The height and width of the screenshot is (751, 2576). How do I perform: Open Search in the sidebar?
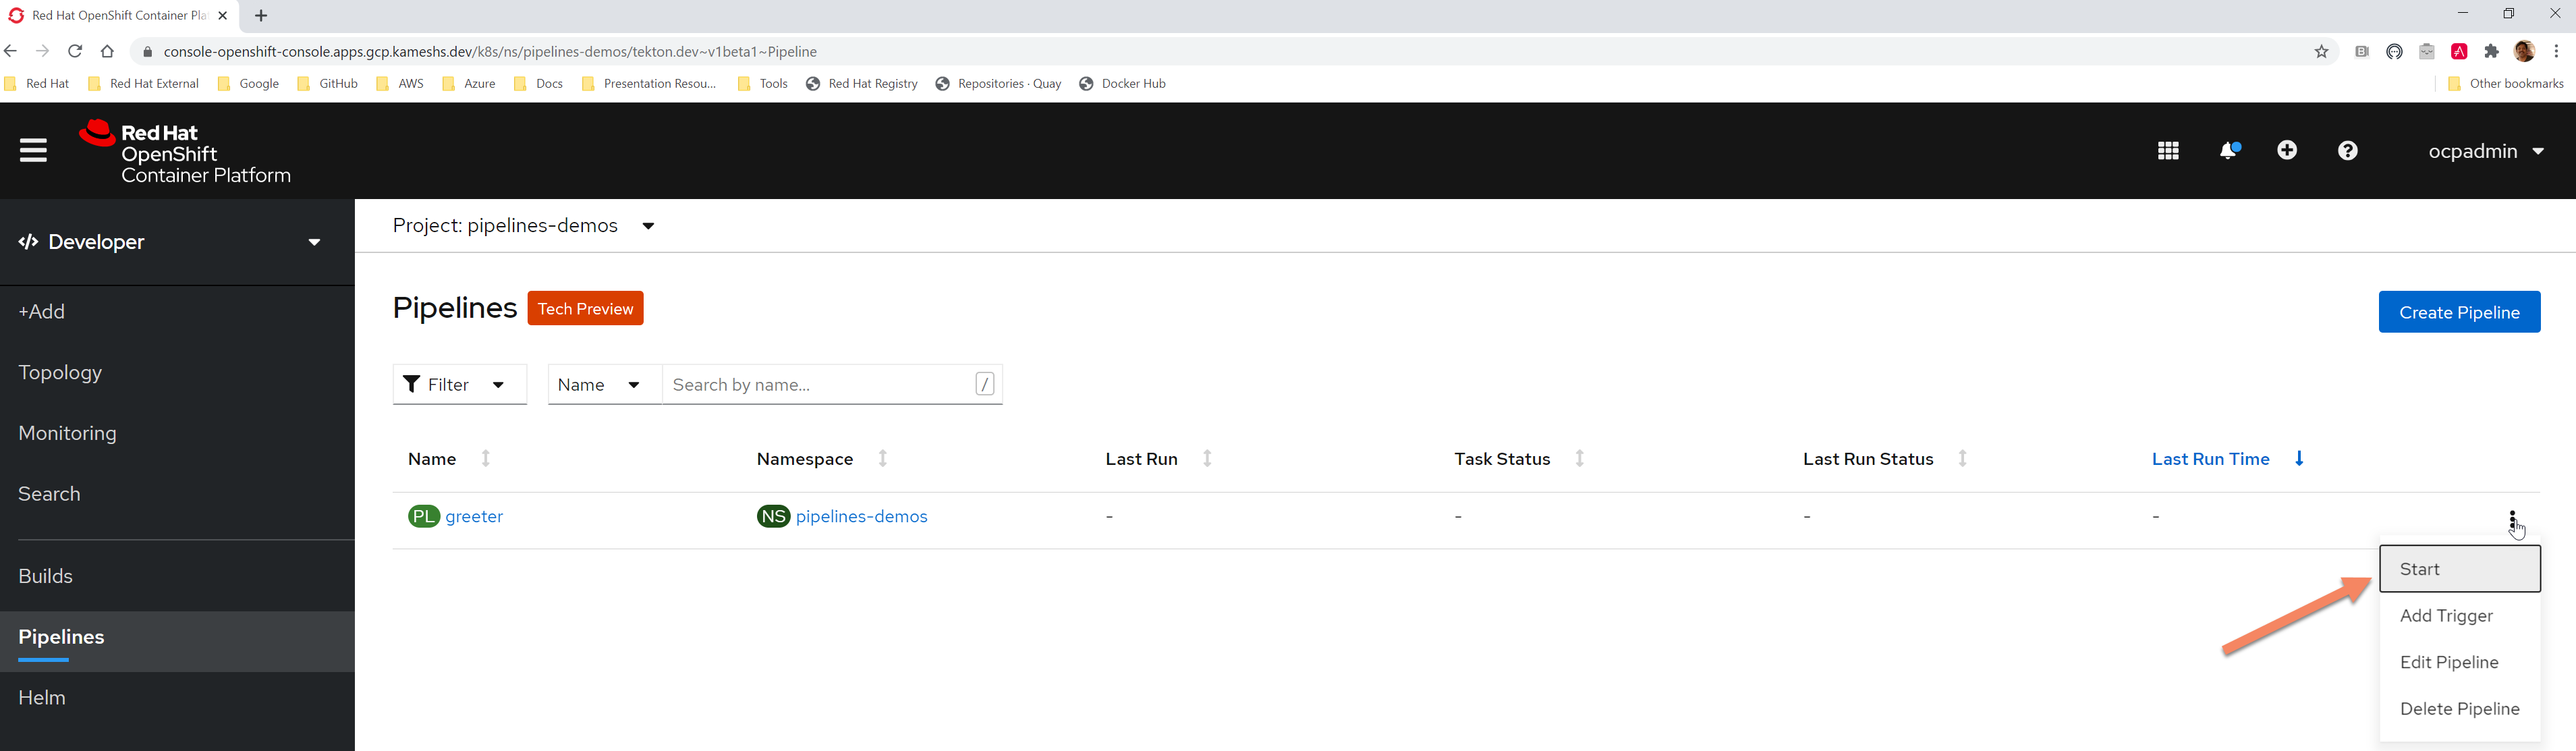click(x=177, y=494)
